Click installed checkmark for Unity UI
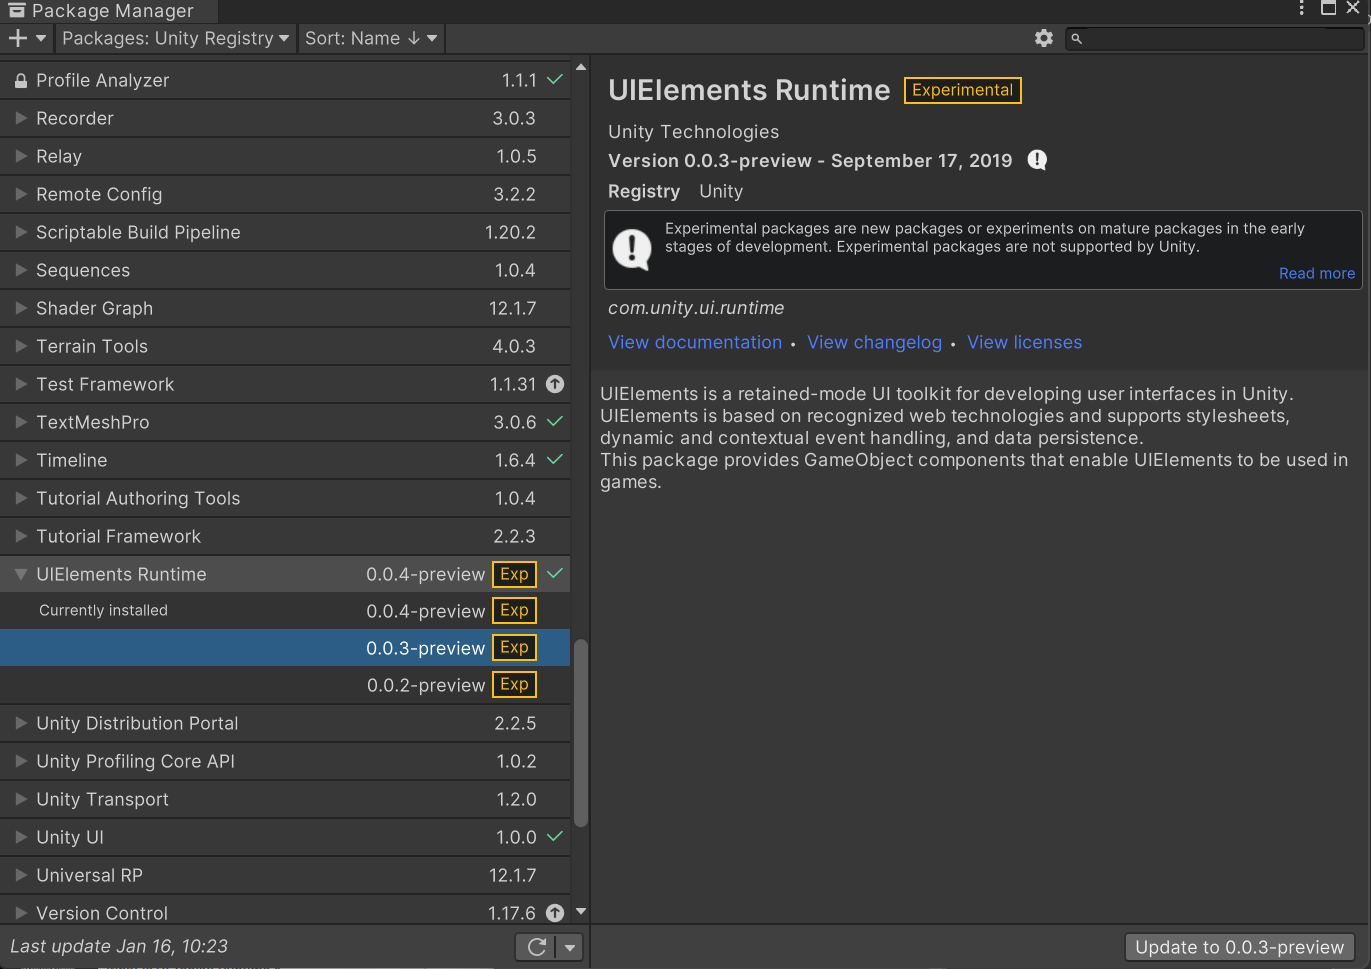1371x969 pixels. coord(555,836)
